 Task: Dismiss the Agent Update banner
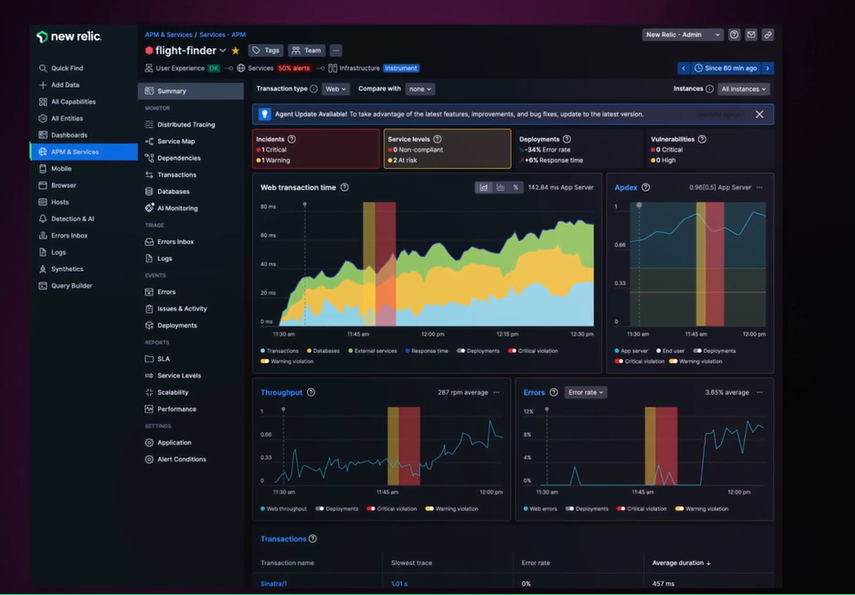(x=759, y=114)
